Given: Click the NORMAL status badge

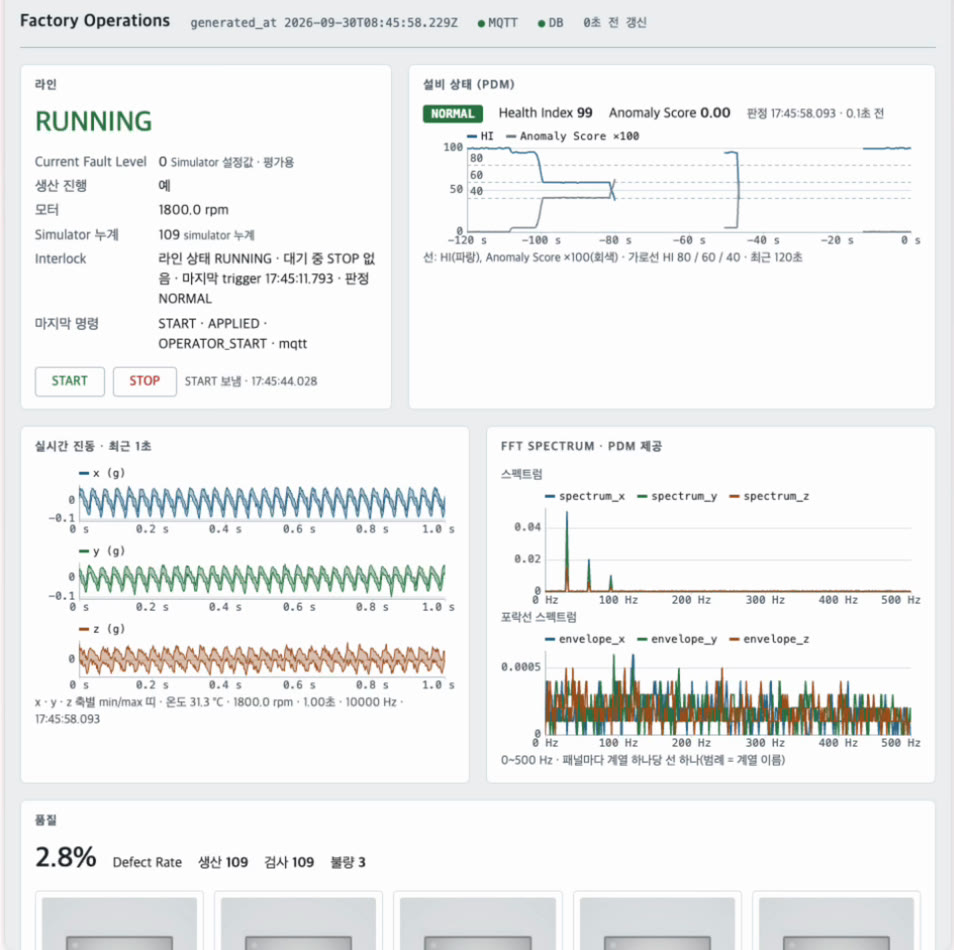Looking at the screenshot, I should [453, 114].
